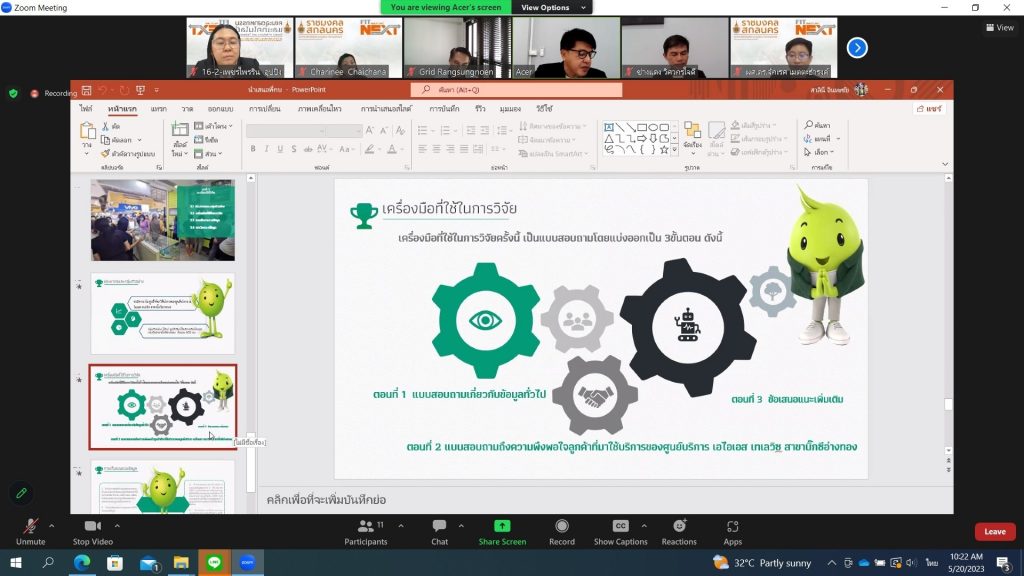The height and width of the screenshot is (576, 1024).
Task: Click the red Leave button
Action: pyautogui.click(x=994, y=532)
